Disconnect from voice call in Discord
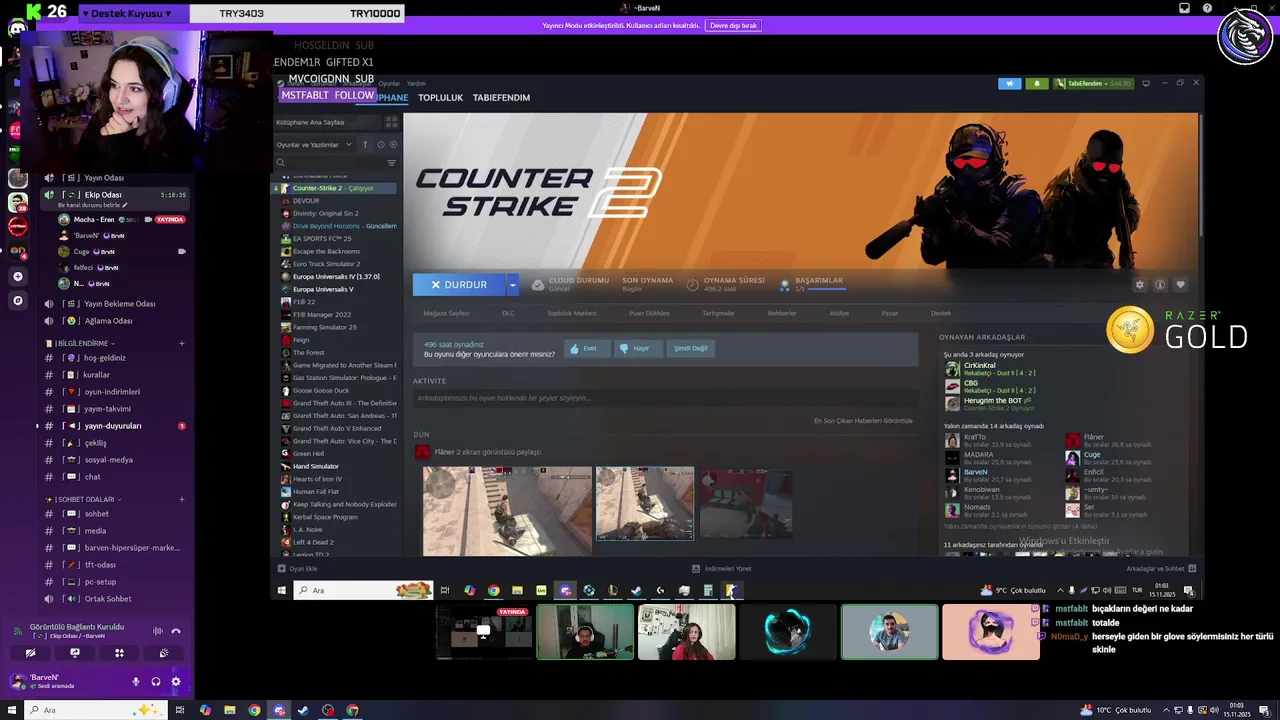Screen dimensions: 1280x720 (176, 631)
